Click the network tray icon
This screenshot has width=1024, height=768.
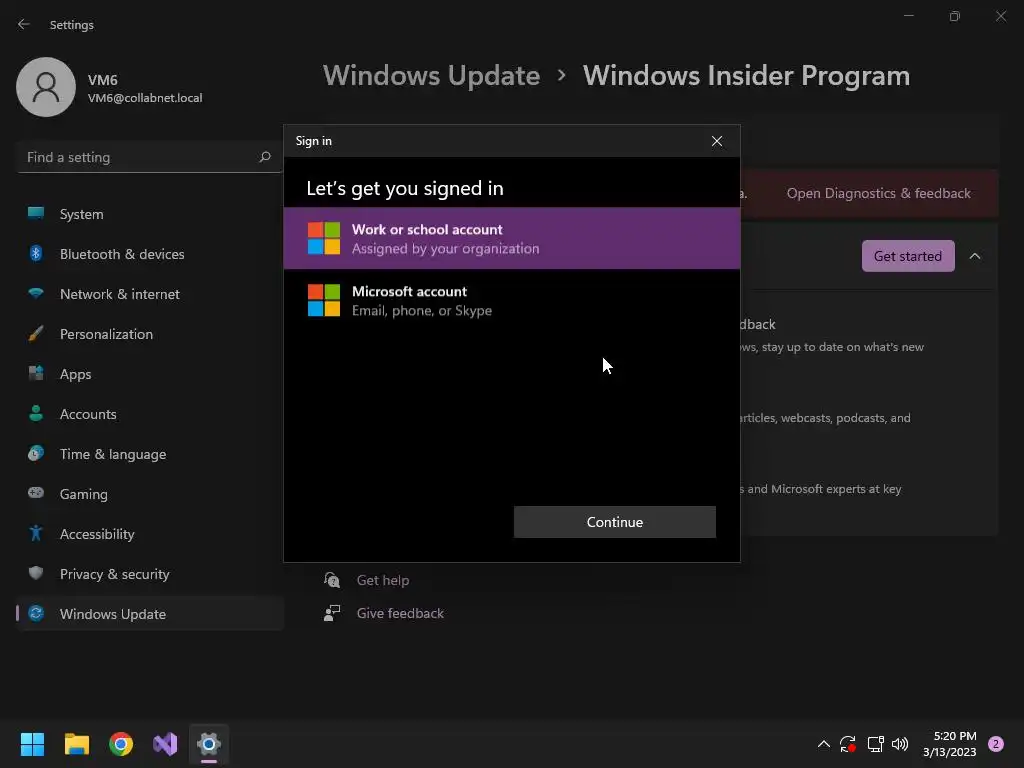click(875, 744)
